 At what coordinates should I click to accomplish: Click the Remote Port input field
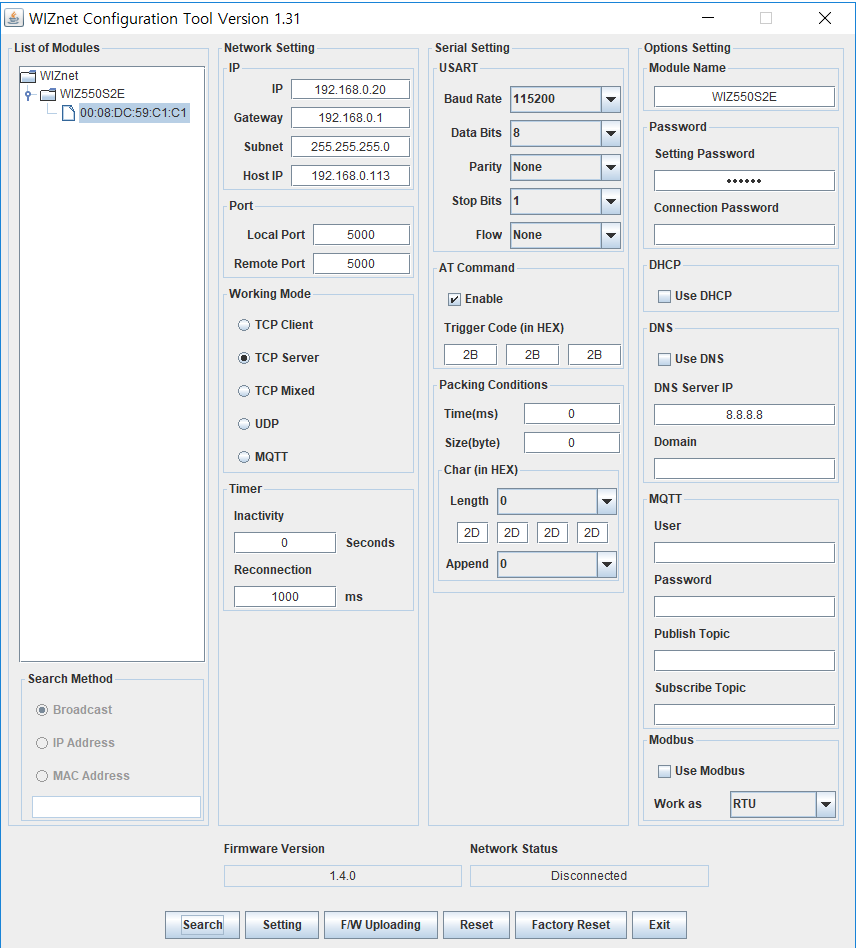361,264
